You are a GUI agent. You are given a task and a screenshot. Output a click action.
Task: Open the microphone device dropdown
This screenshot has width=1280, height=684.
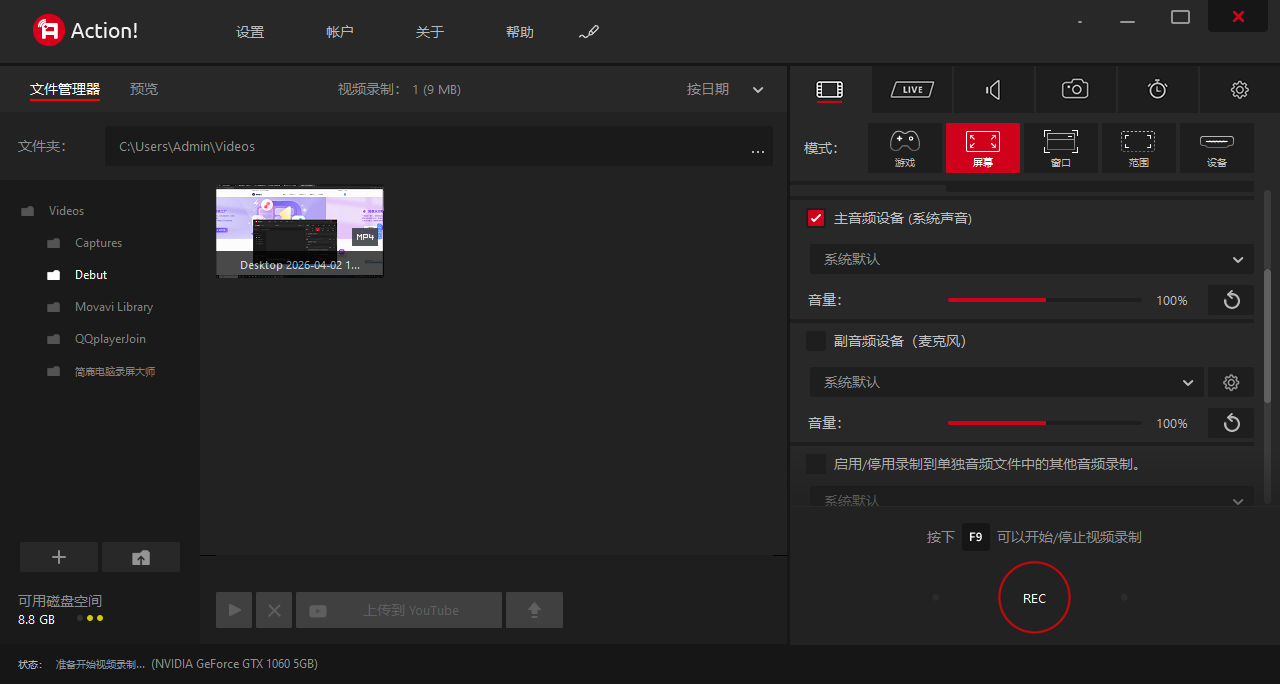(1004, 382)
